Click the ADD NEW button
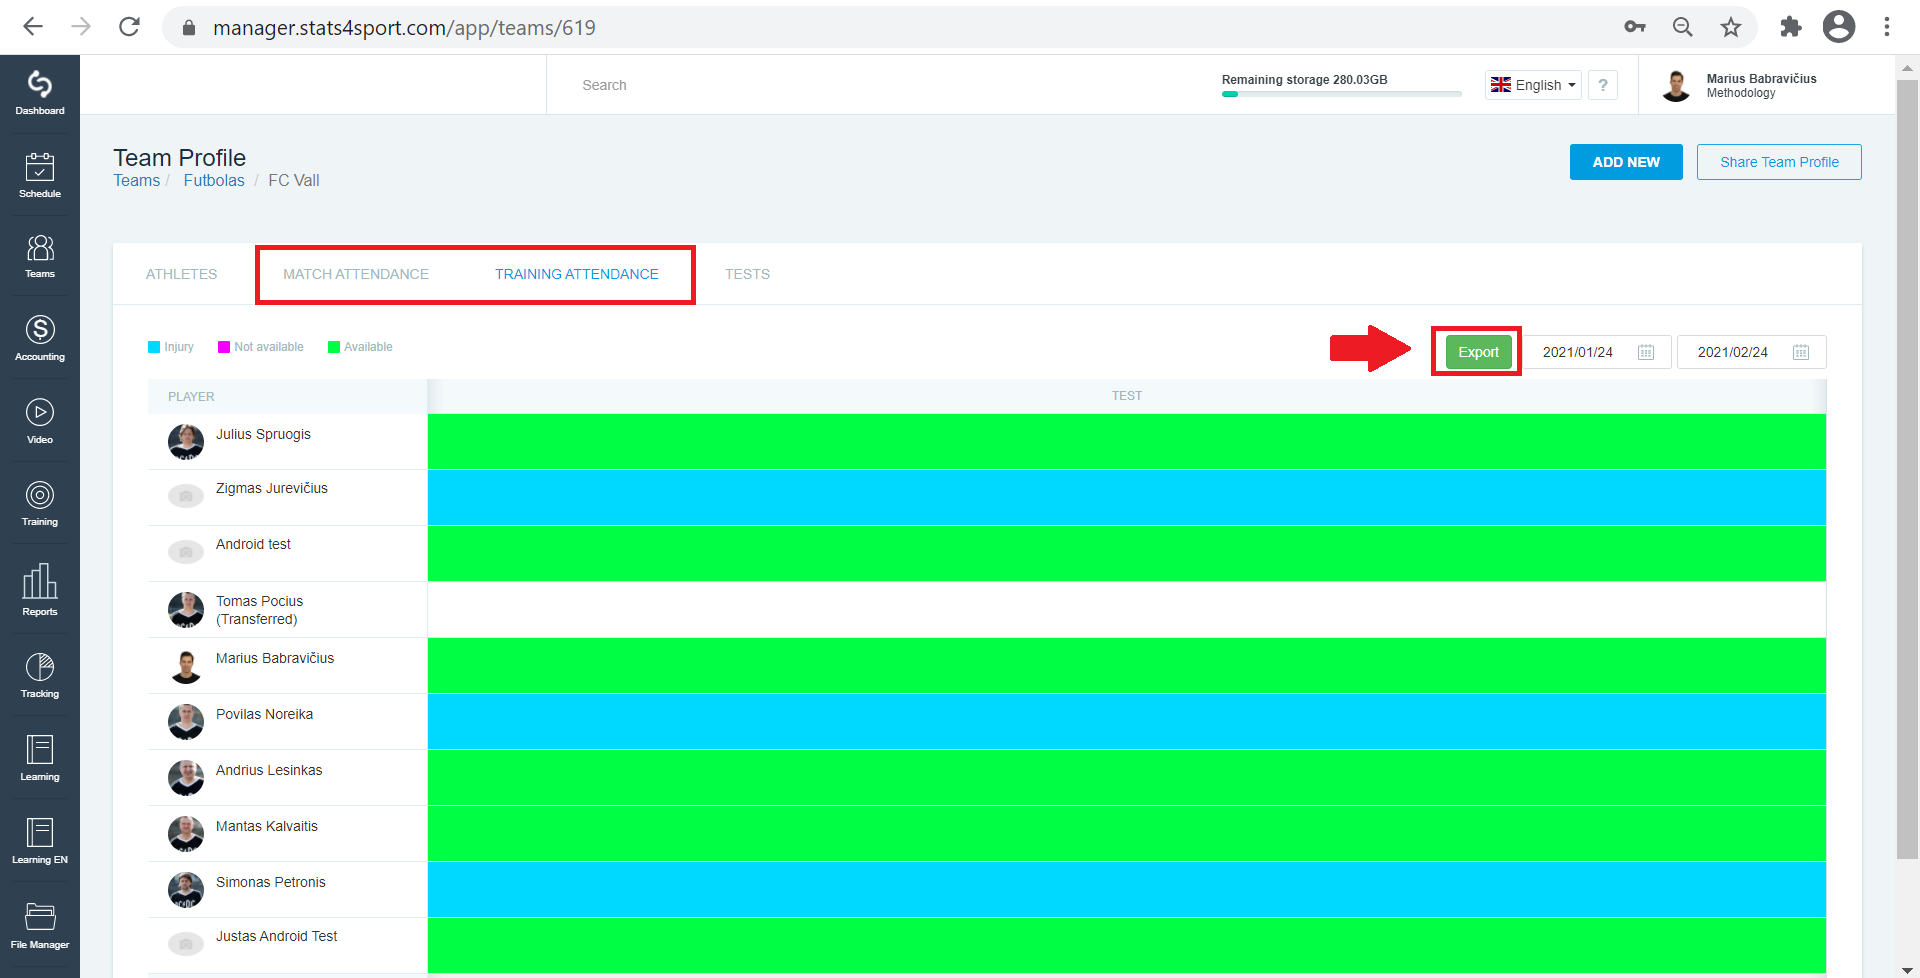 tap(1626, 162)
